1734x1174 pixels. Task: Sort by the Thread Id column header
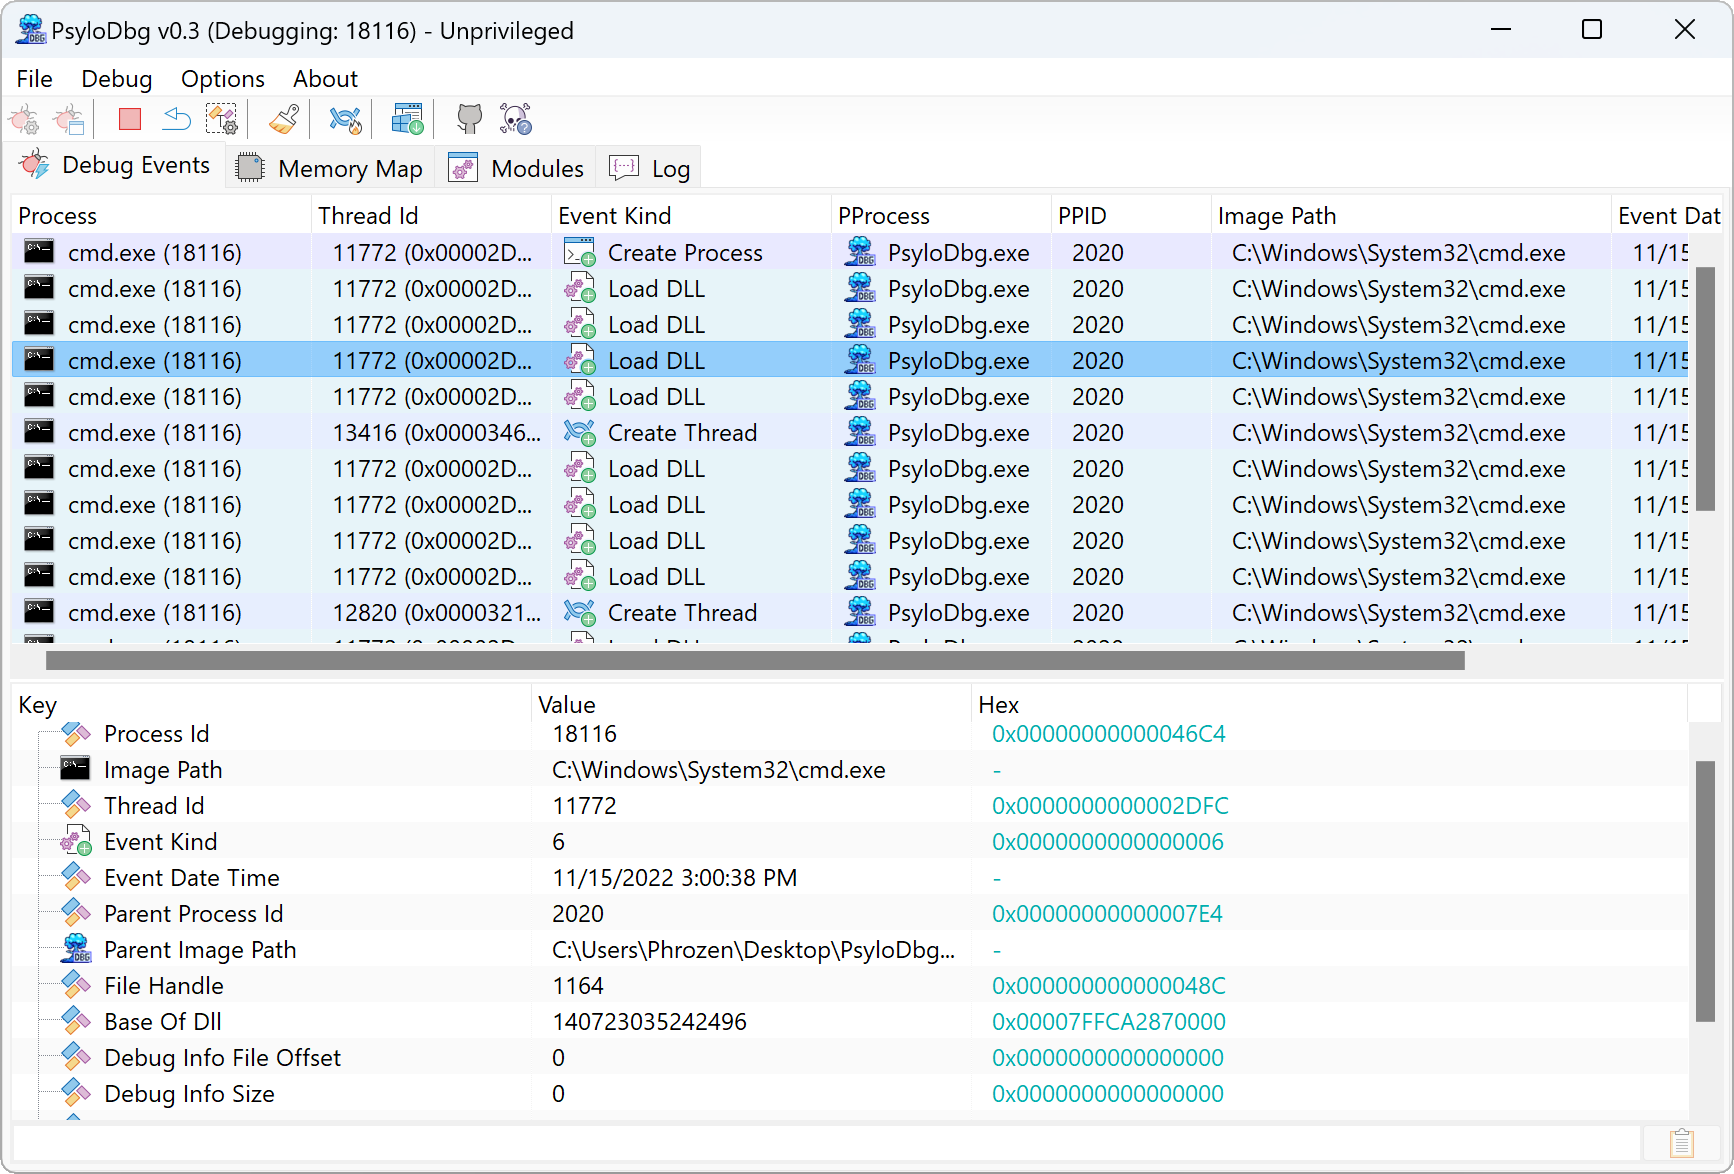[431, 216]
